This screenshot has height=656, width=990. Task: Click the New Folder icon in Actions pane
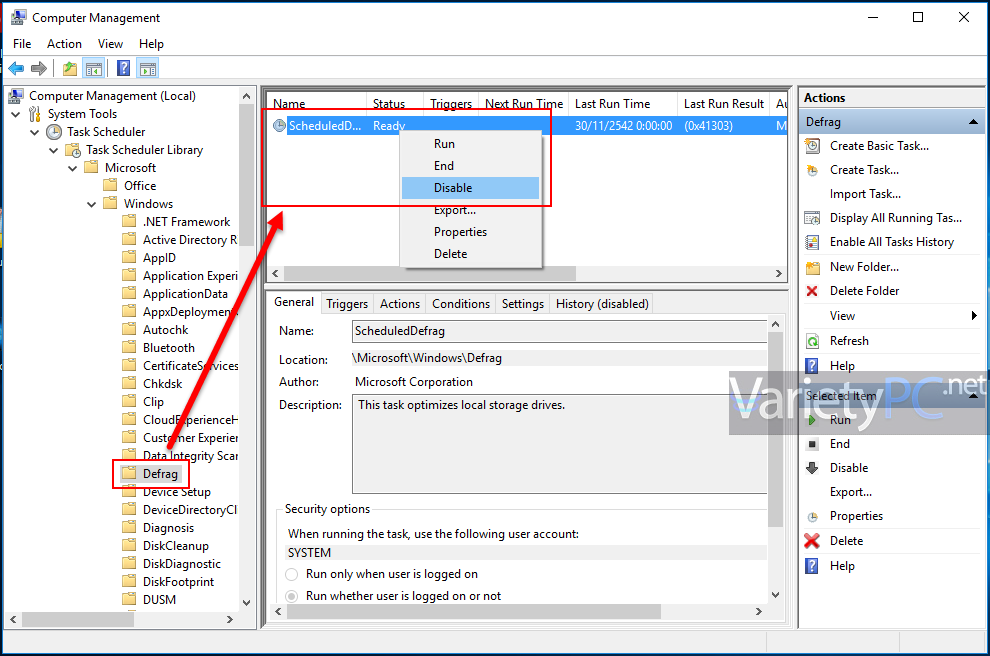[x=811, y=266]
